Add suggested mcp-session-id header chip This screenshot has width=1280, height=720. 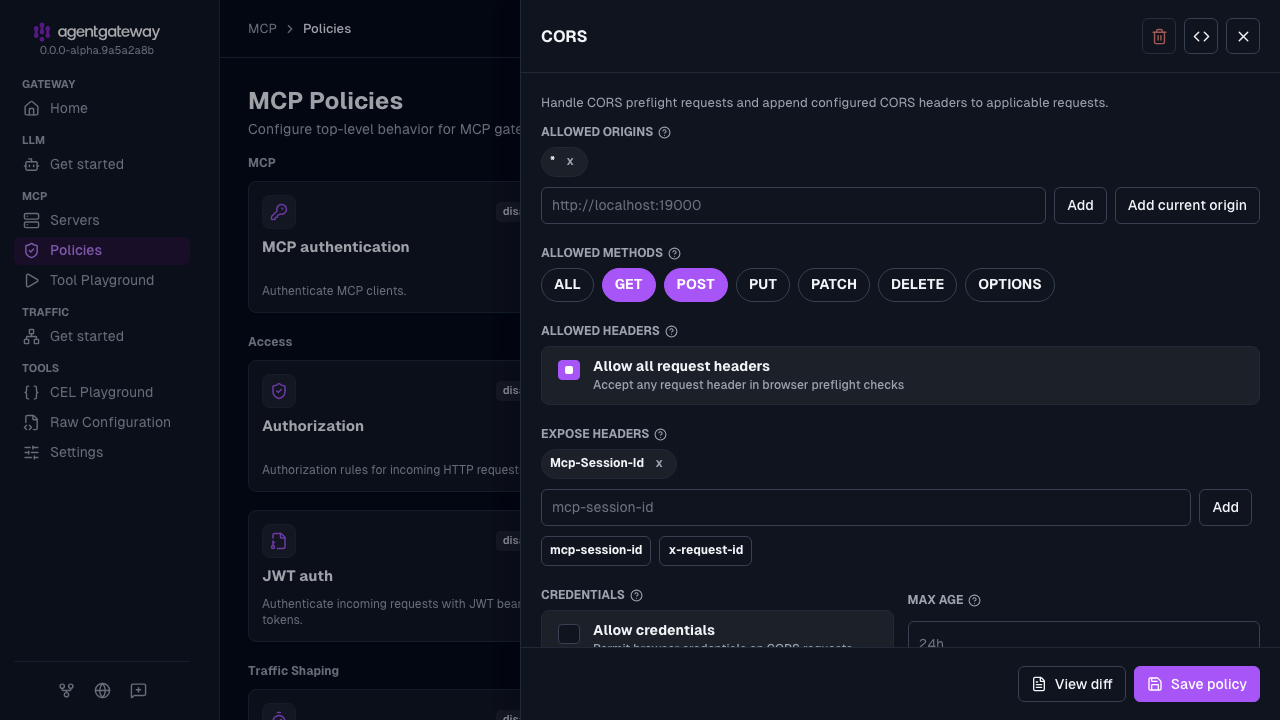(596, 551)
